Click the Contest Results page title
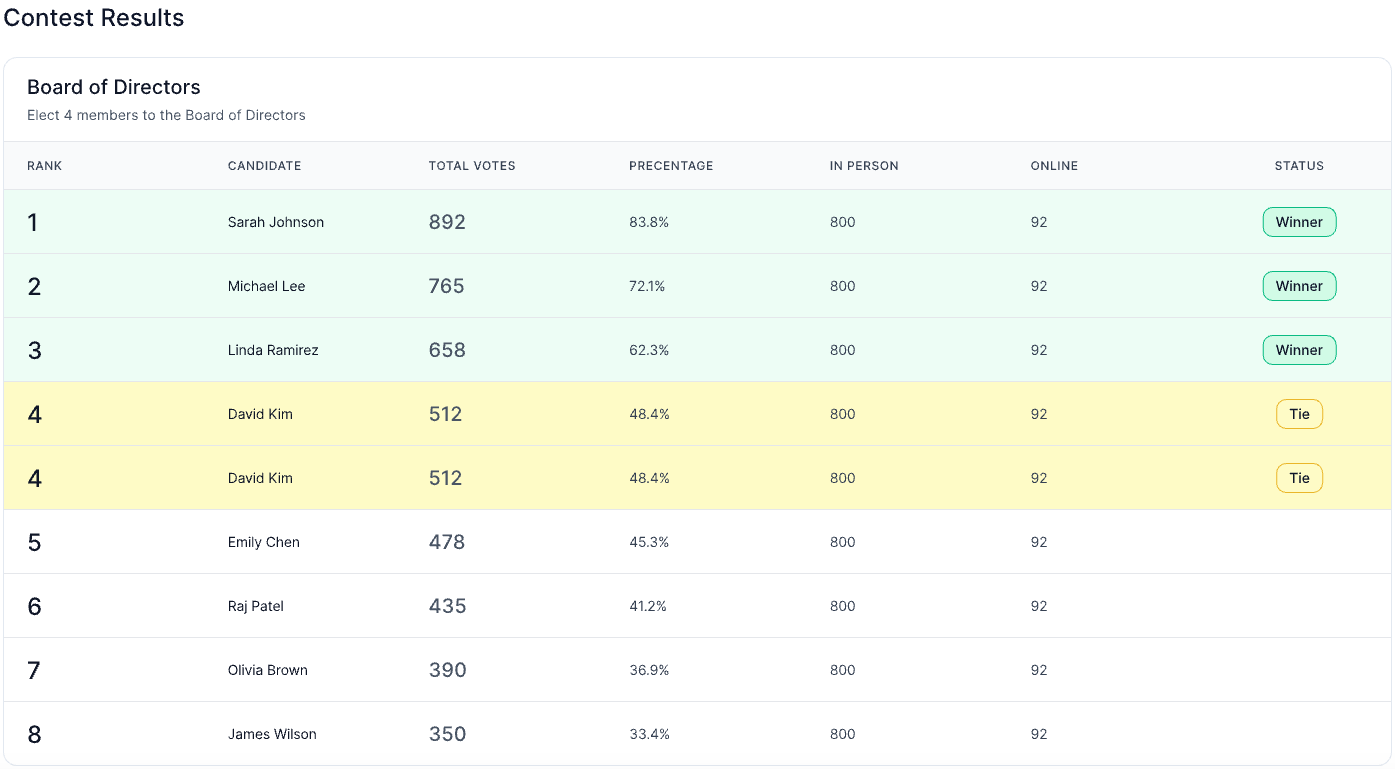1395x769 pixels. pos(94,18)
